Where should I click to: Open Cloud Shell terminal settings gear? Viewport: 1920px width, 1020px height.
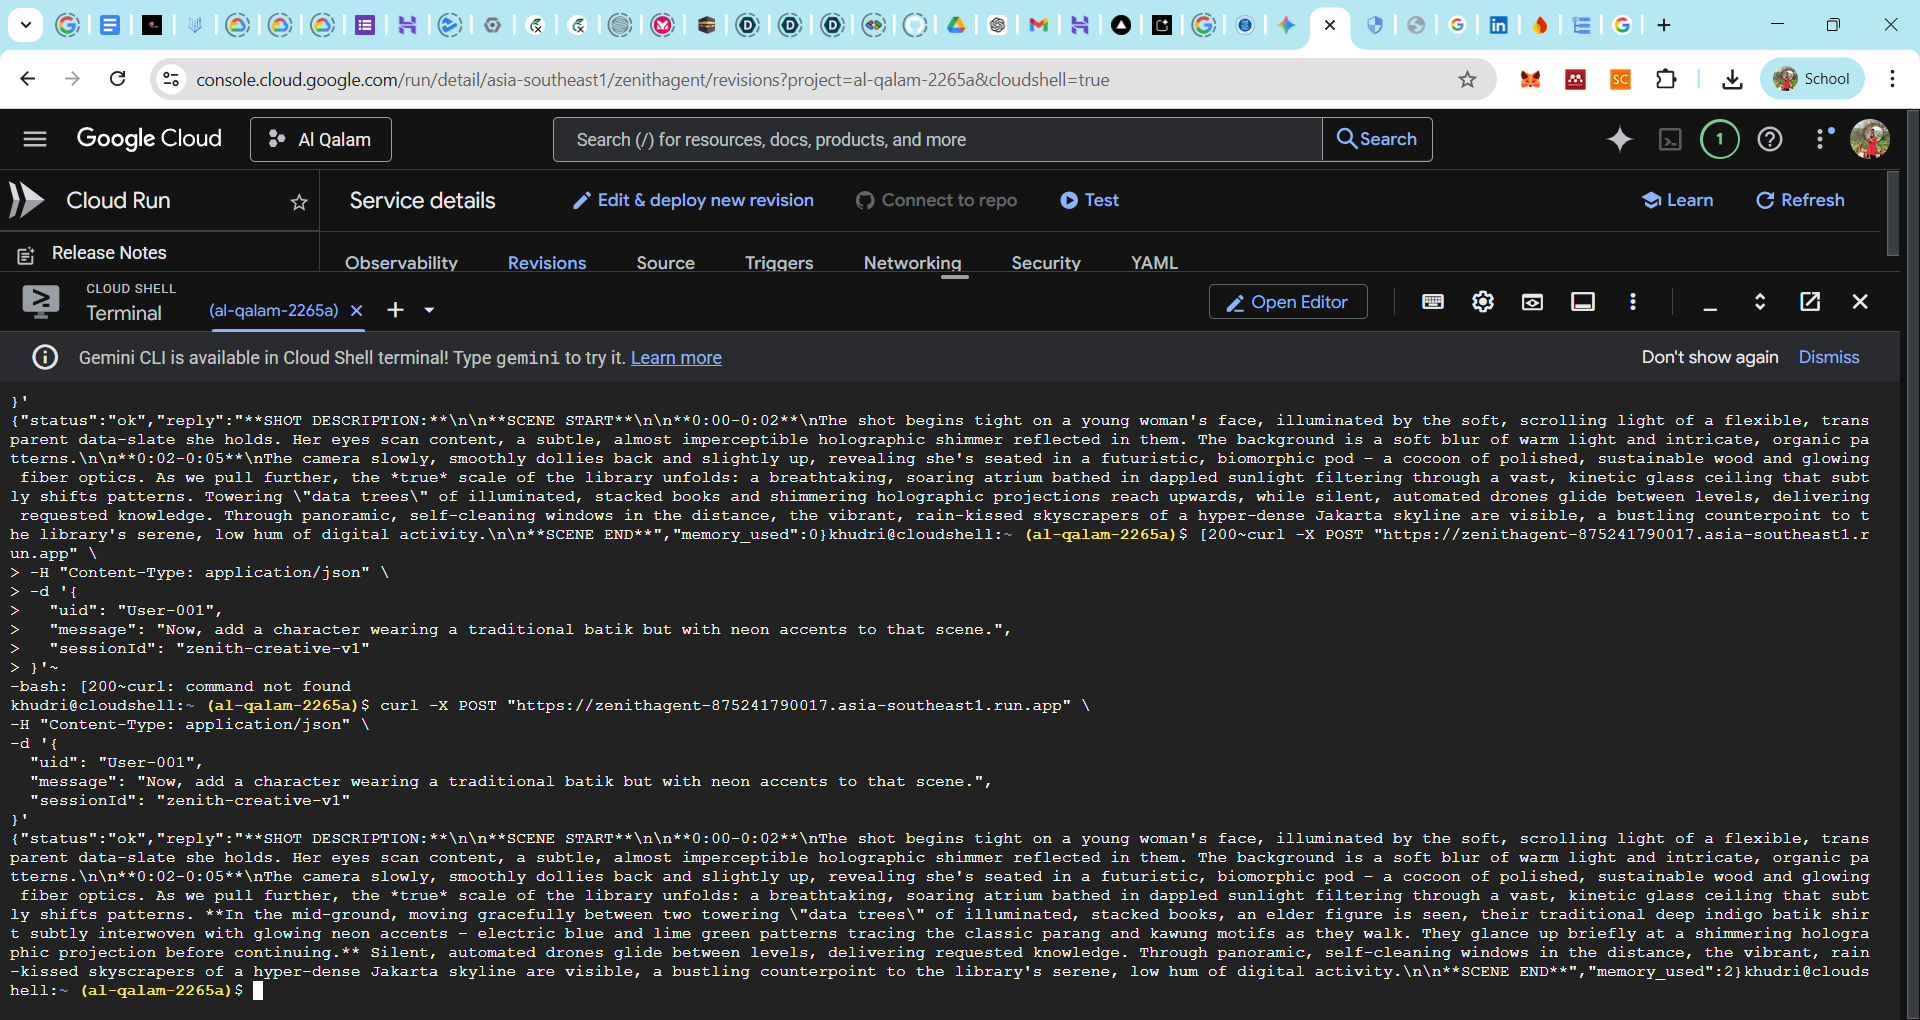1482,302
